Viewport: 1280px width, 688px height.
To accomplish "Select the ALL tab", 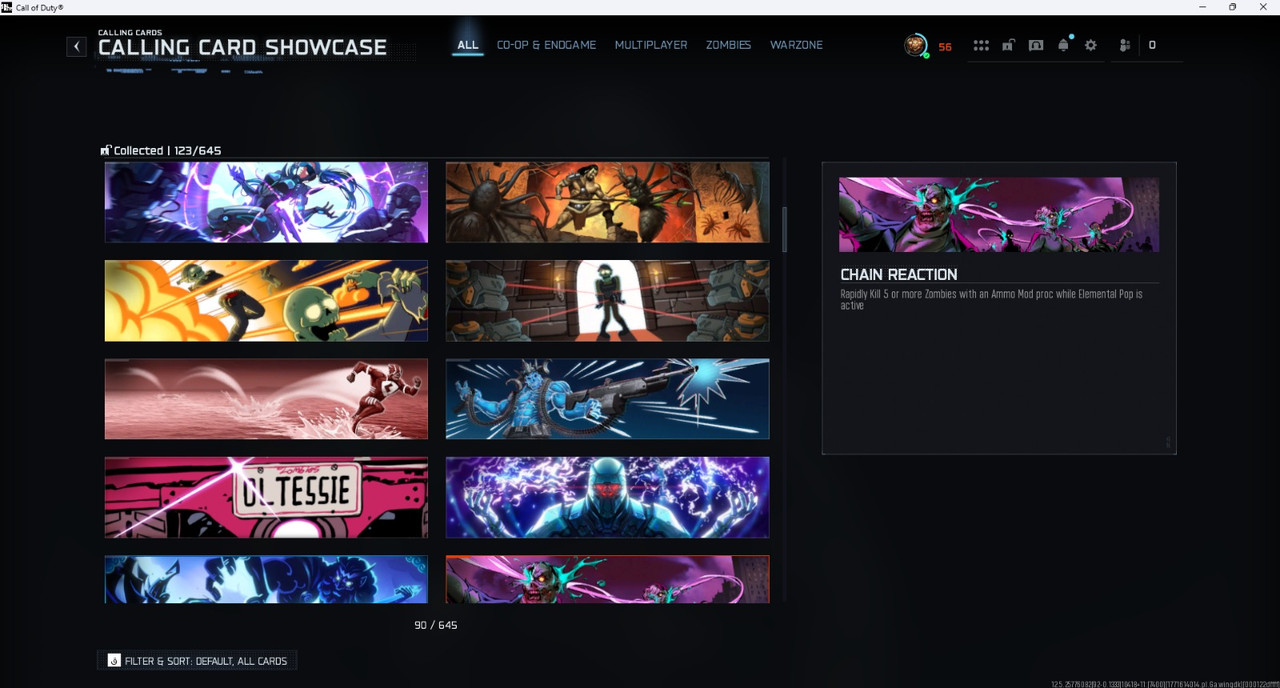I will click(x=468, y=45).
